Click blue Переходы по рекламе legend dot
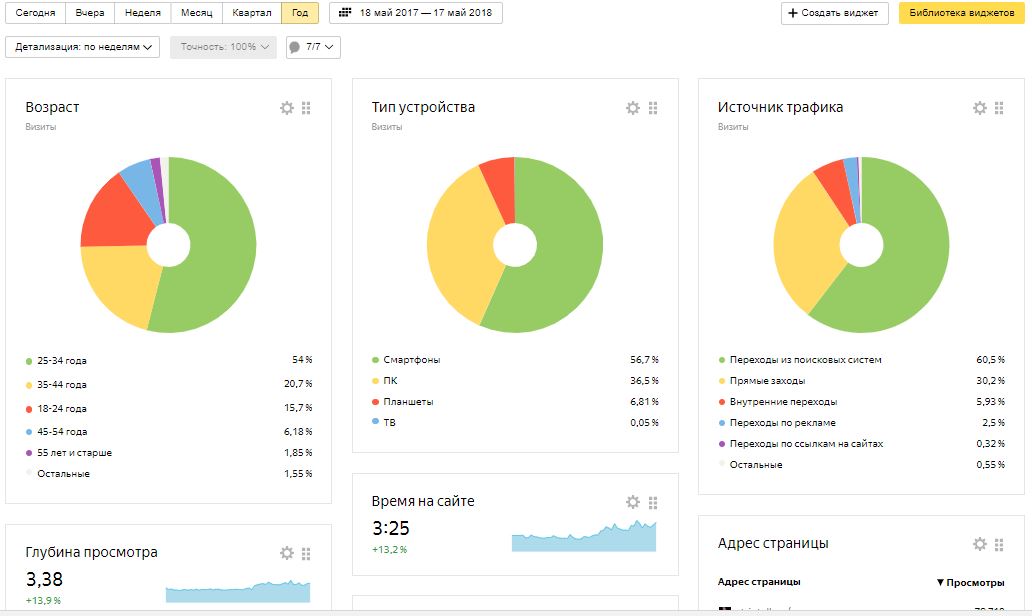 (722, 423)
